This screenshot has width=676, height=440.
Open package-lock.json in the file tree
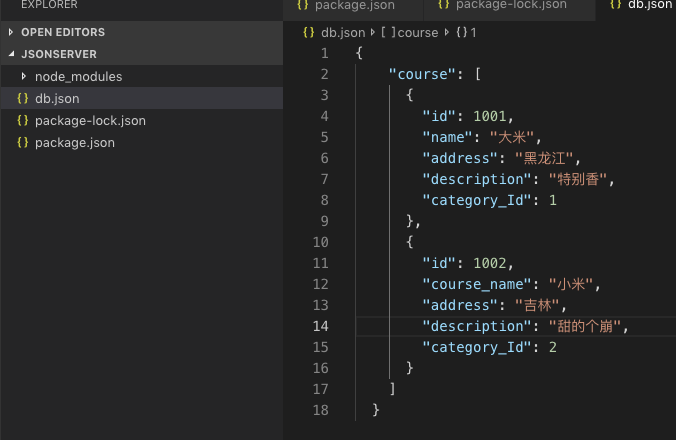[x=90, y=121]
